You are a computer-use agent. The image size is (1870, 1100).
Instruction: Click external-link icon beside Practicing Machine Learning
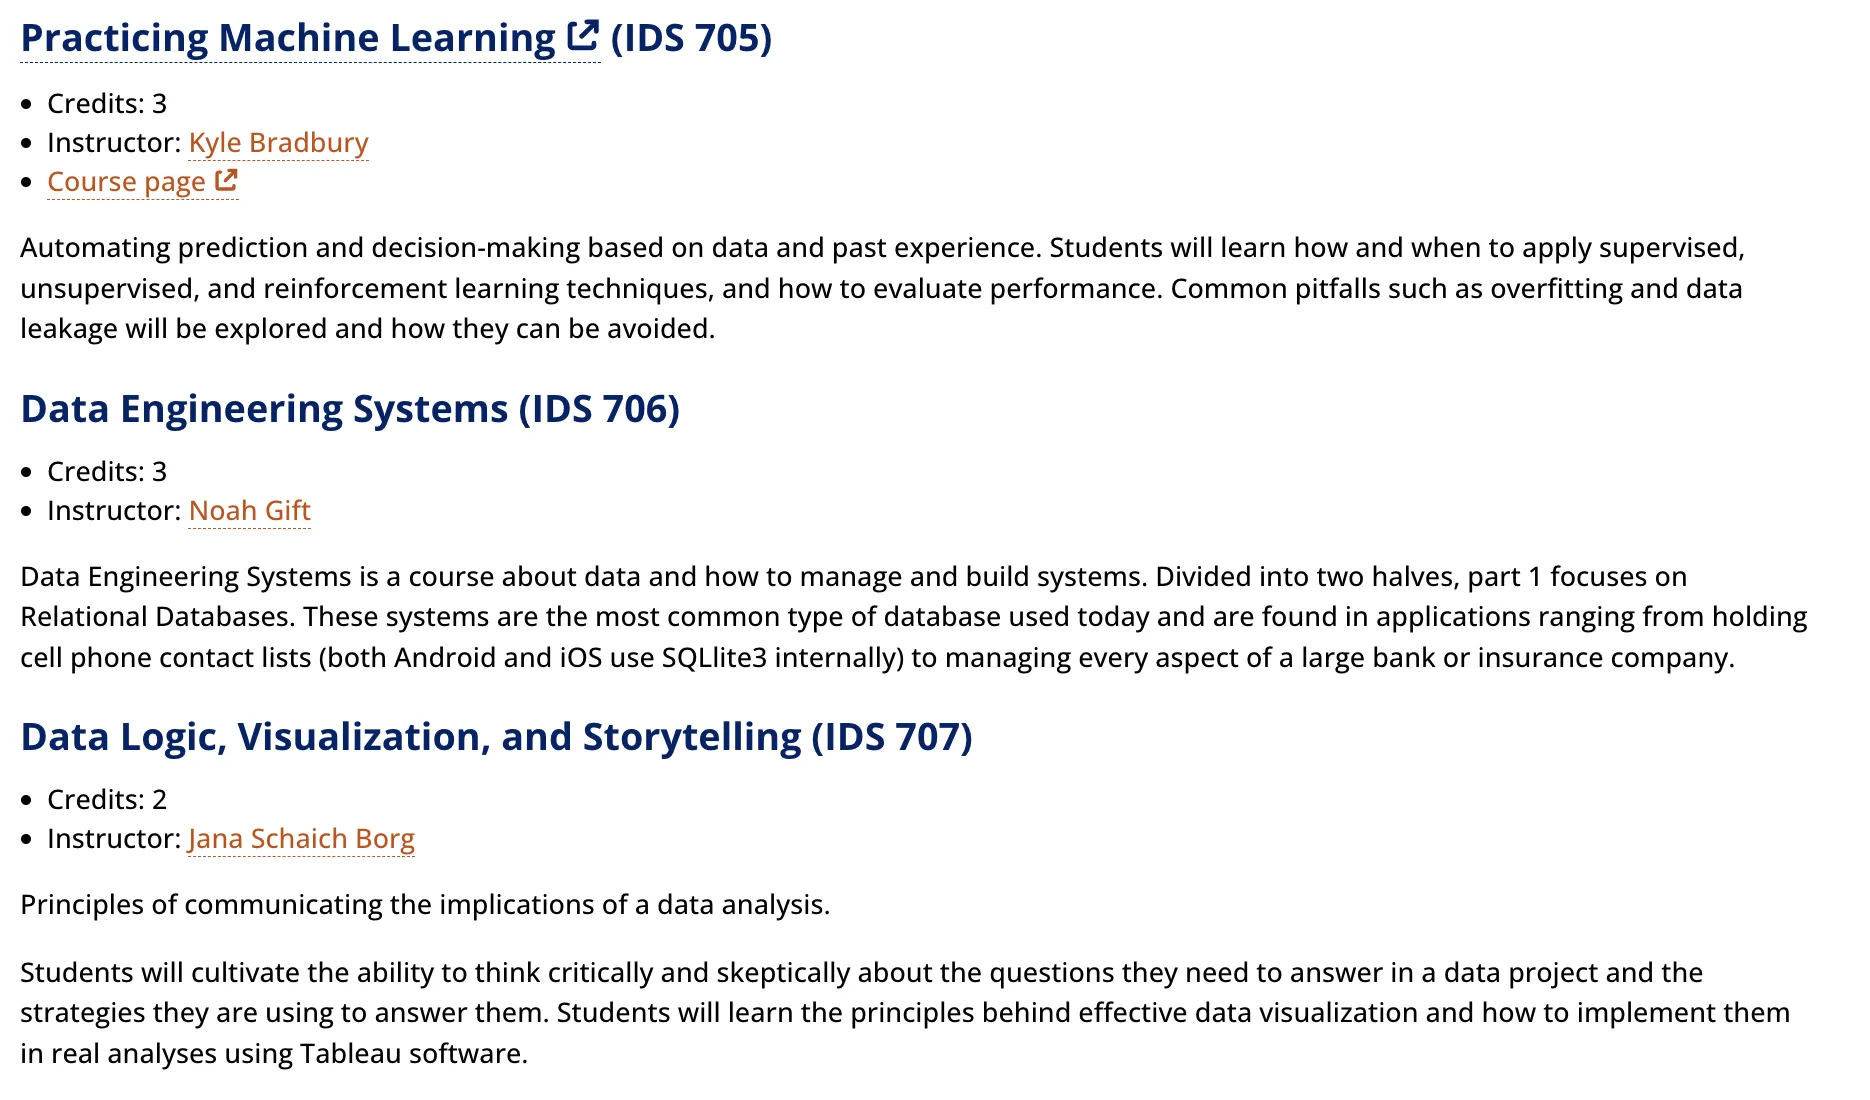(x=583, y=36)
